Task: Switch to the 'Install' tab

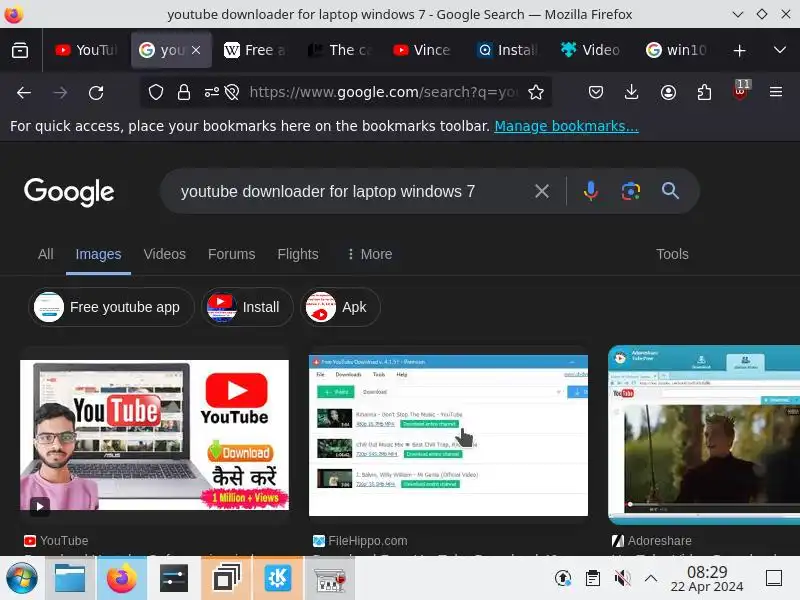Action: [x=508, y=50]
